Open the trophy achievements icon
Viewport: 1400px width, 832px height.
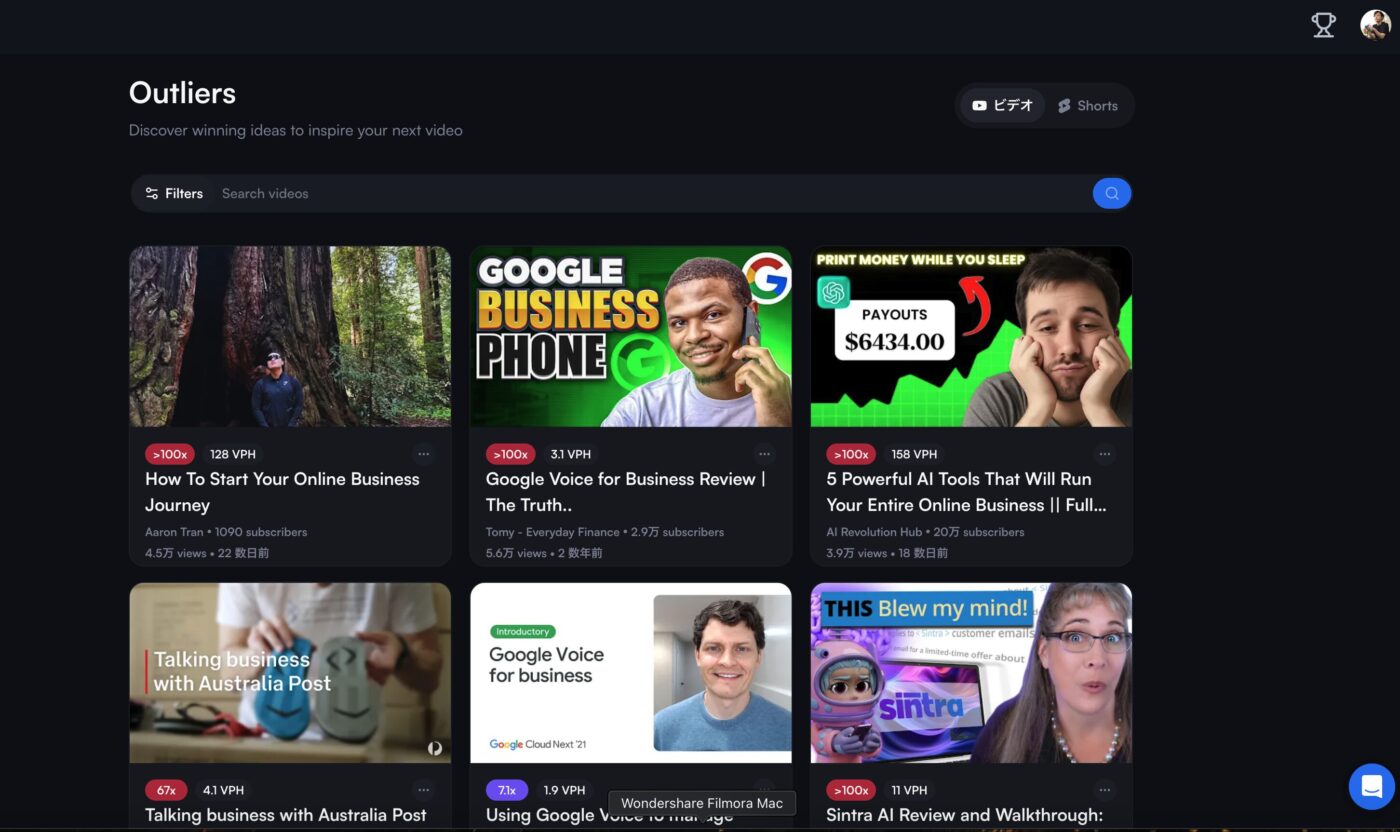coord(1323,25)
